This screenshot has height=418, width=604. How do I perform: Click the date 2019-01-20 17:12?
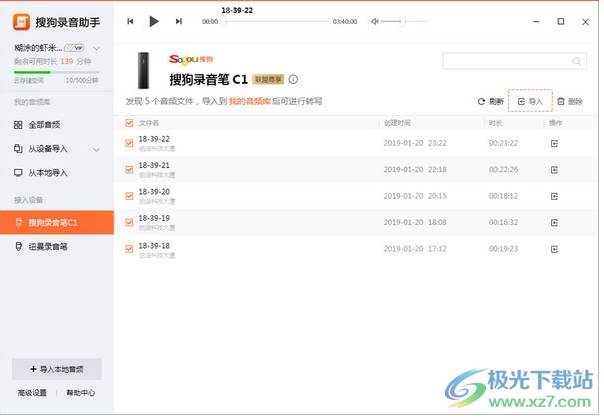(415, 249)
